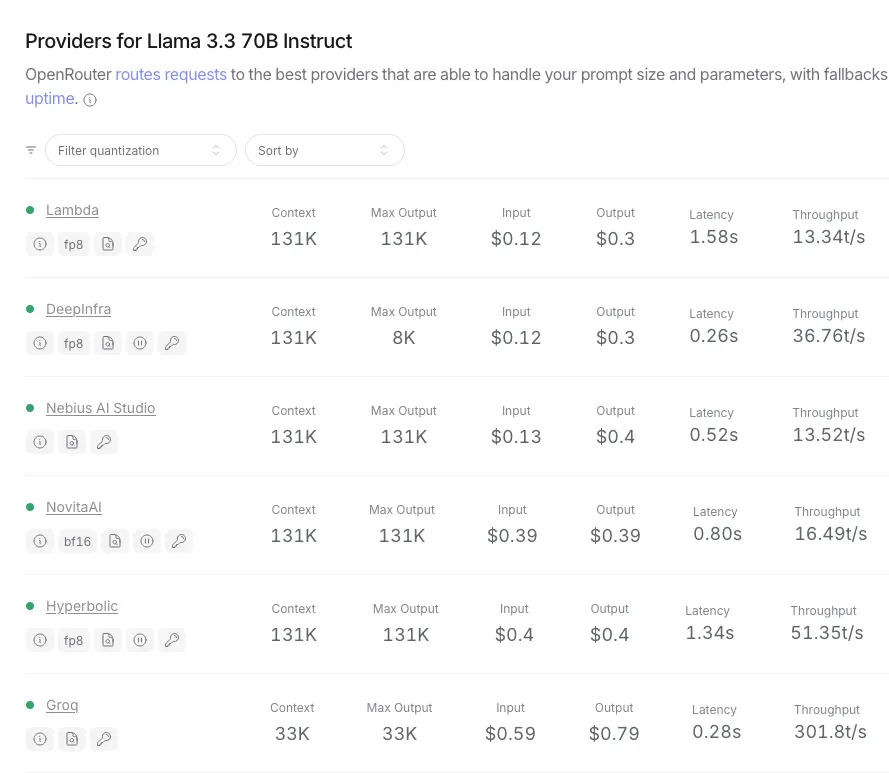Select DeepInfra's Max Output value 8K
Viewport: 889px width, 773px height.
click(x=404, y=338)
